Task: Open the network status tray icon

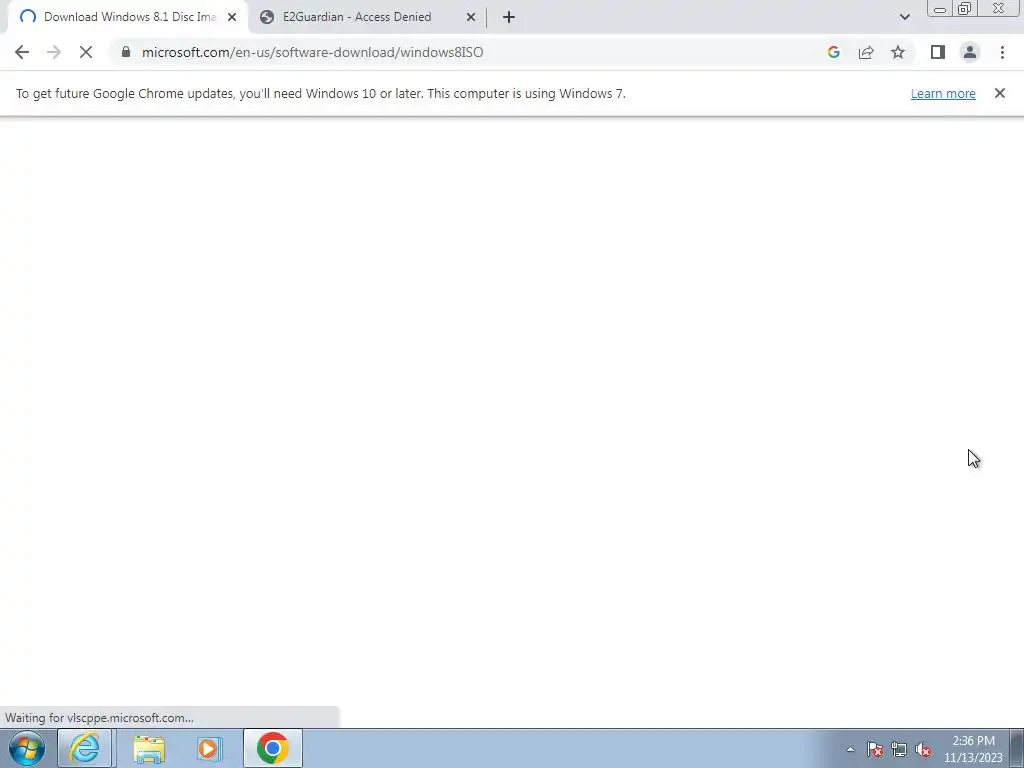Action: (x=899, y=750)
